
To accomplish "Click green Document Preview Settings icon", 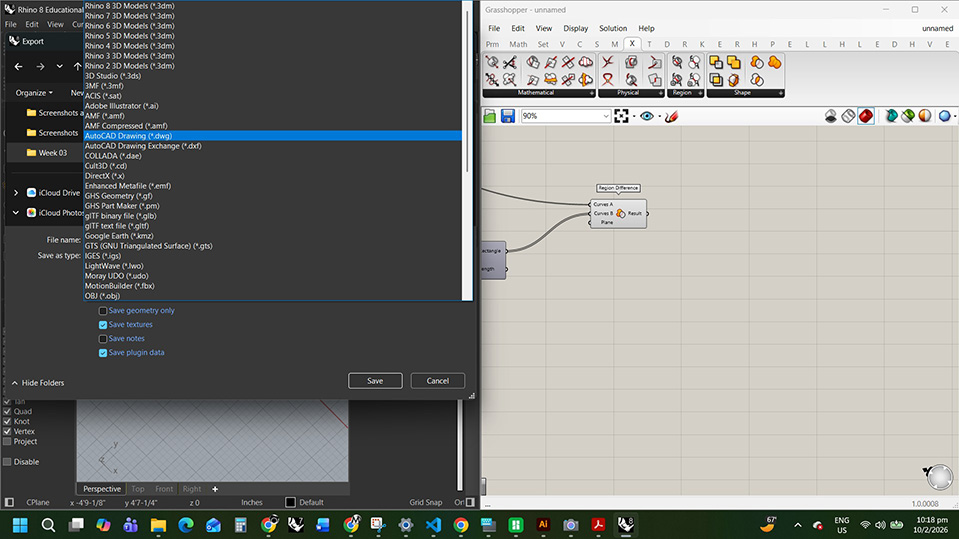I will pyautogui.click(x=908, y=116).
